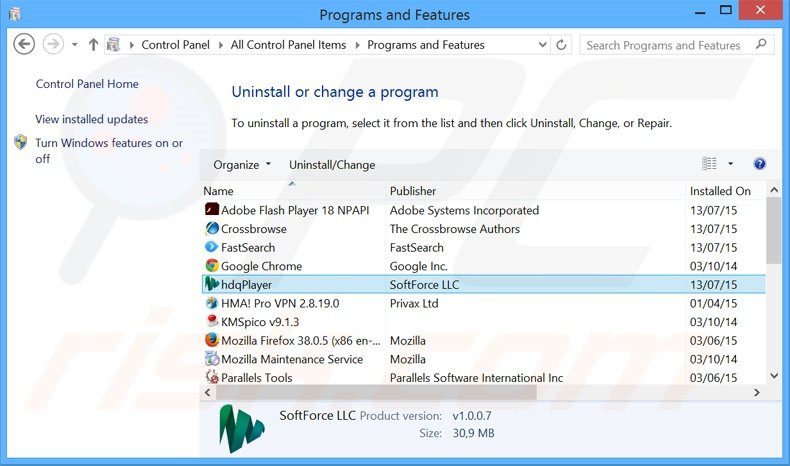Refresh the Programs and Features list
Viewport: 790px width, 466px height.
tap(561, 45)
